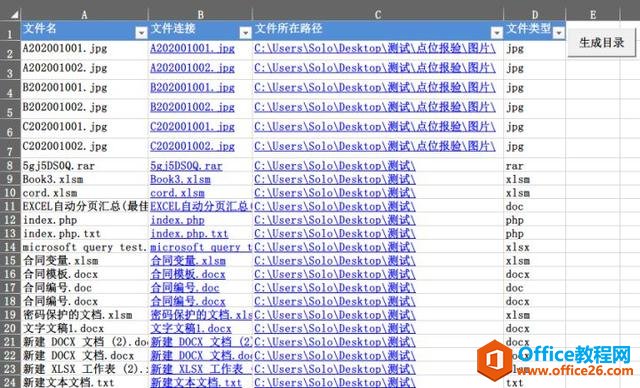Image resolution: width=640 pixels, height=388 pixels.
Task: Open the 合同编号.docx file link
Action: [188, 302]
